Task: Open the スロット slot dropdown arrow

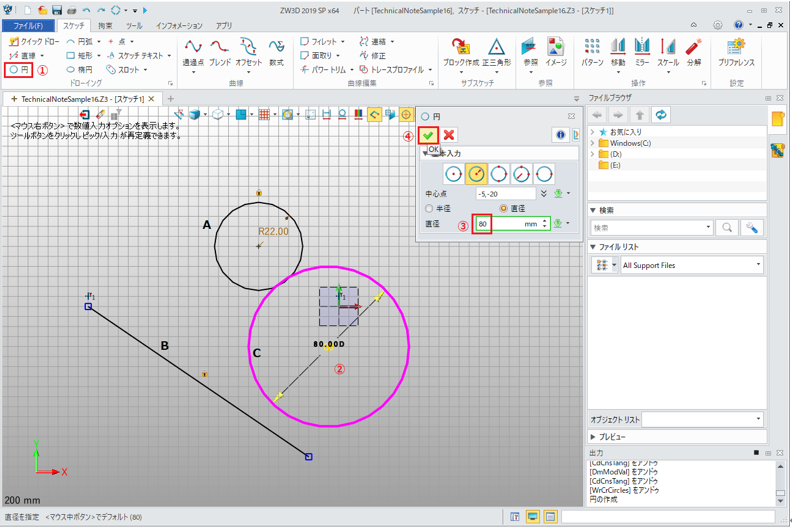Action: coord(145,70)
